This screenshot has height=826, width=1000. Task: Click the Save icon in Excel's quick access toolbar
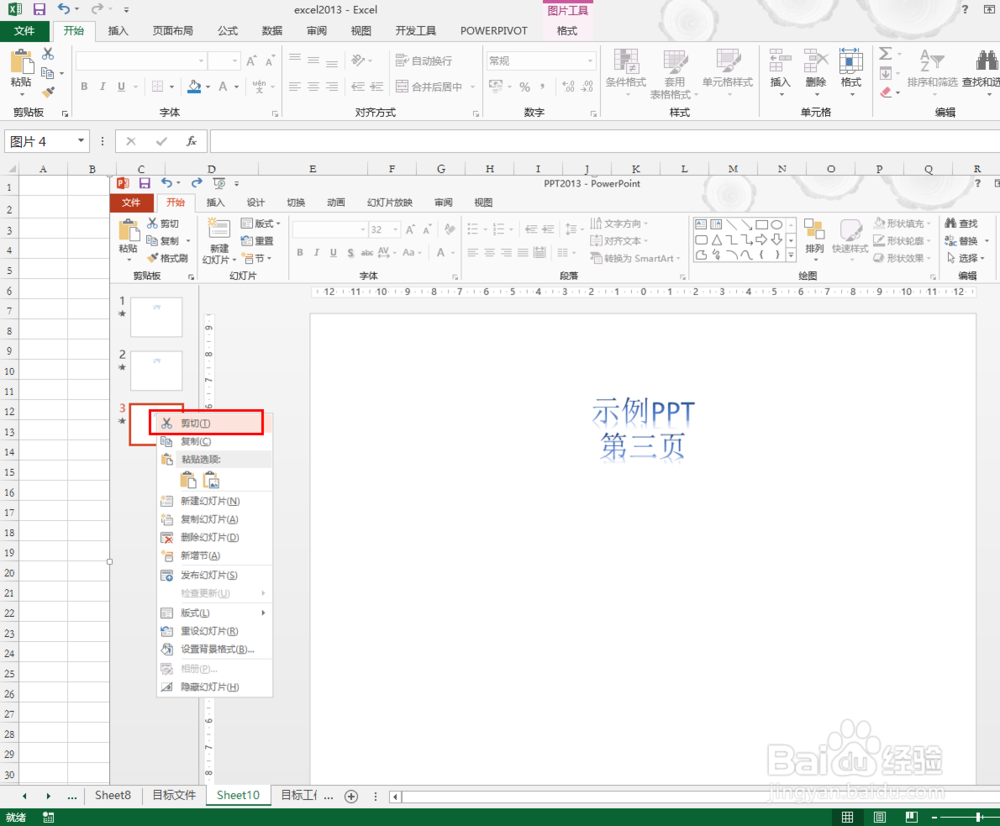coord(40,10)
